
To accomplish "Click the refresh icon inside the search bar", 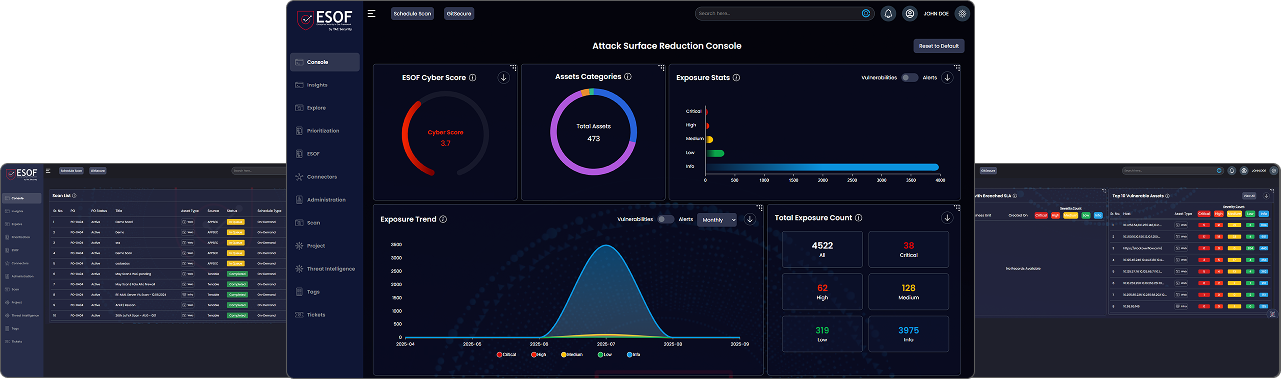I will click(x=866, y=14).
